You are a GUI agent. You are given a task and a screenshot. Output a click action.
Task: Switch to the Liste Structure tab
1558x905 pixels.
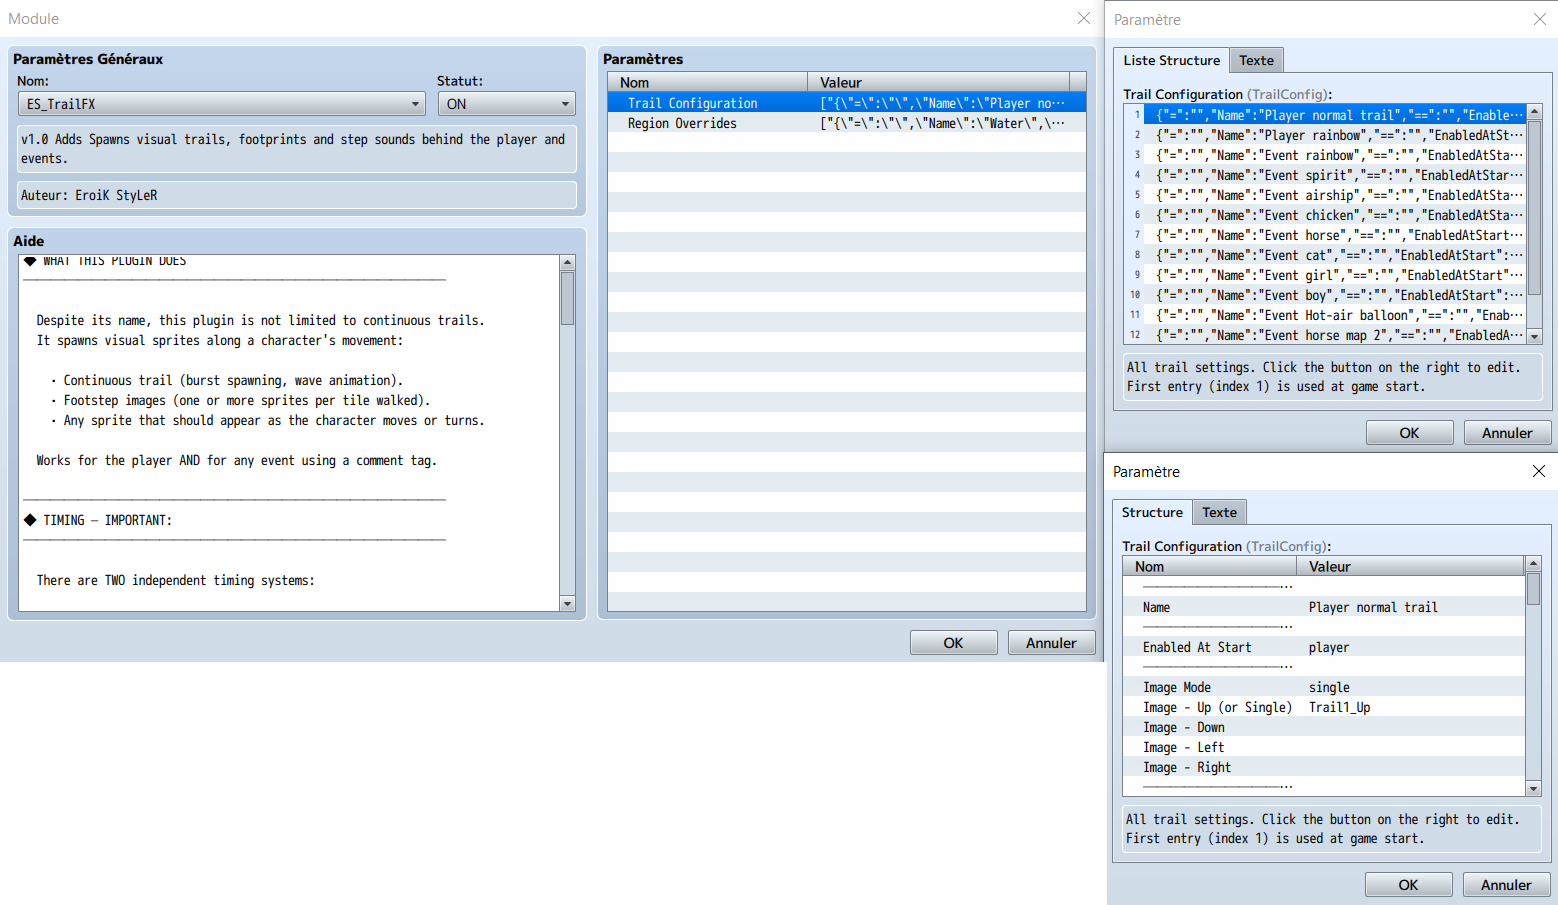click(x=1171, y=60)
